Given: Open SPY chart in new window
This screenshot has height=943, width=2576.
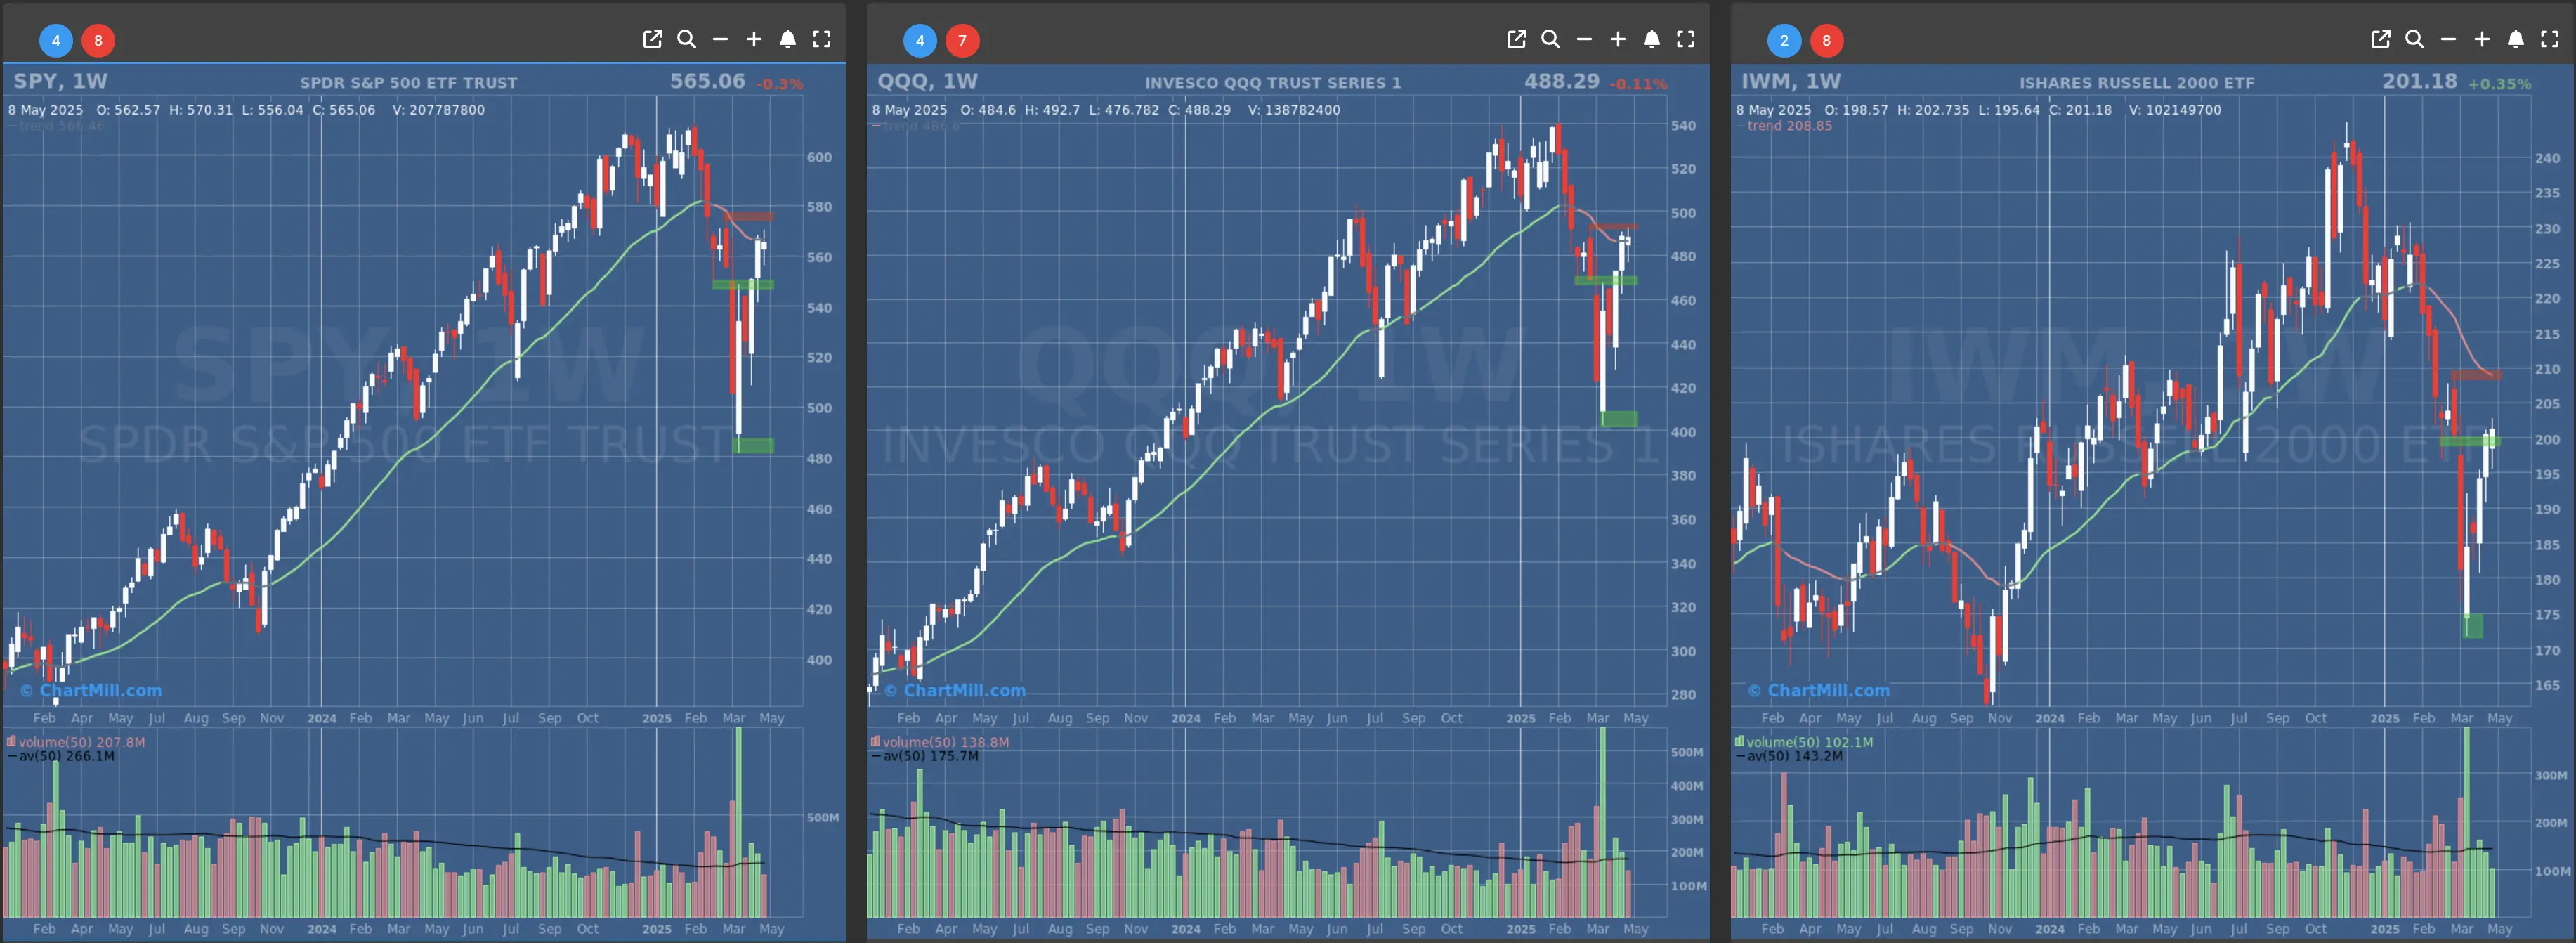Looking at the screenshot, I should pos(652,39).
